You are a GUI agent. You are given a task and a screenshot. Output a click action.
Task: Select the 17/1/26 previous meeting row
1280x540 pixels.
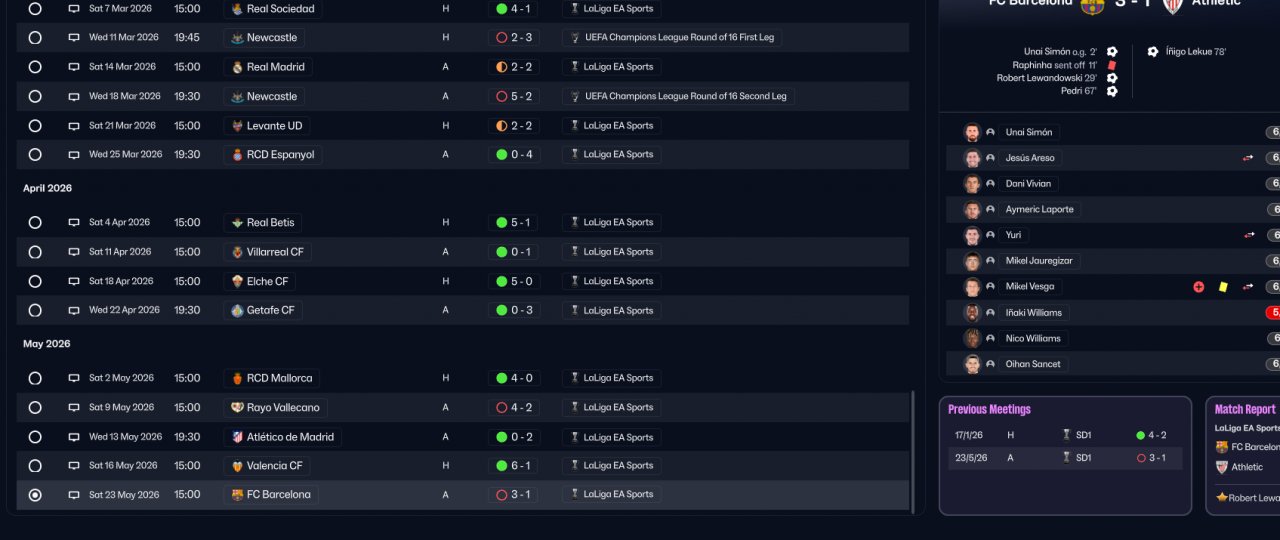click(1065, 436)
